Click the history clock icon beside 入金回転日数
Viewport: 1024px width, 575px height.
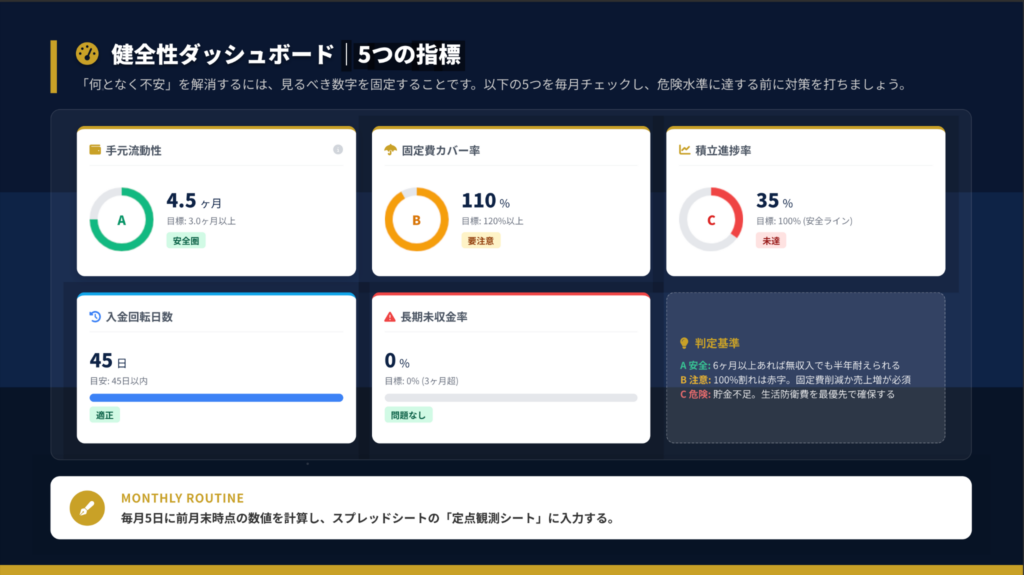(x=95, y=317)
